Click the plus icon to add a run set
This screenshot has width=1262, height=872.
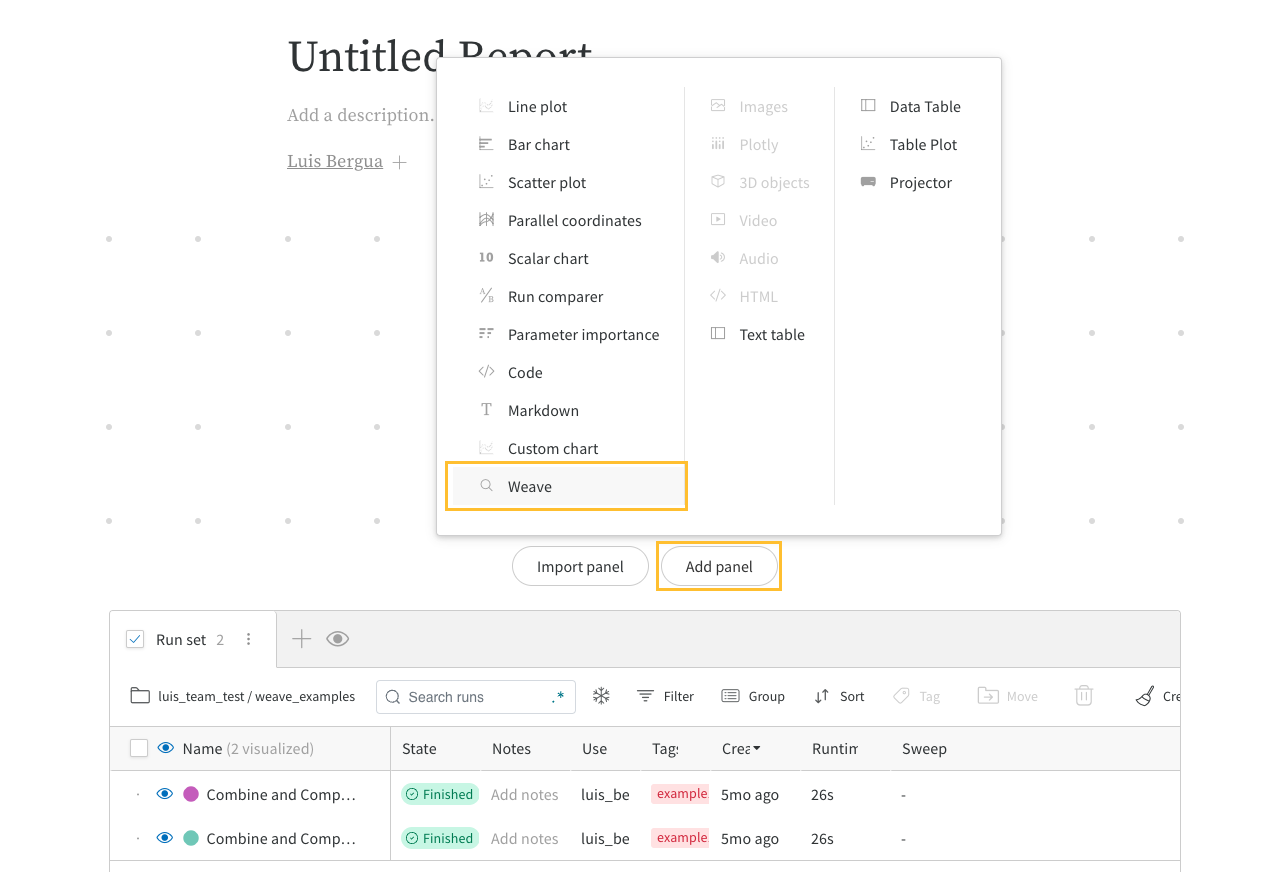tap(301, 639)
